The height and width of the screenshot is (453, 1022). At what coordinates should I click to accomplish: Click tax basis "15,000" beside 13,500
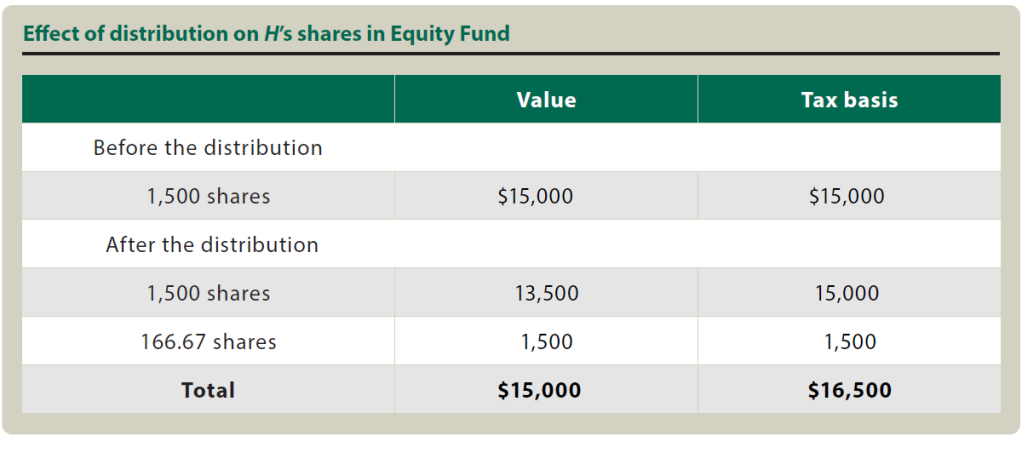pyautogui.click(x=849, y=294)
